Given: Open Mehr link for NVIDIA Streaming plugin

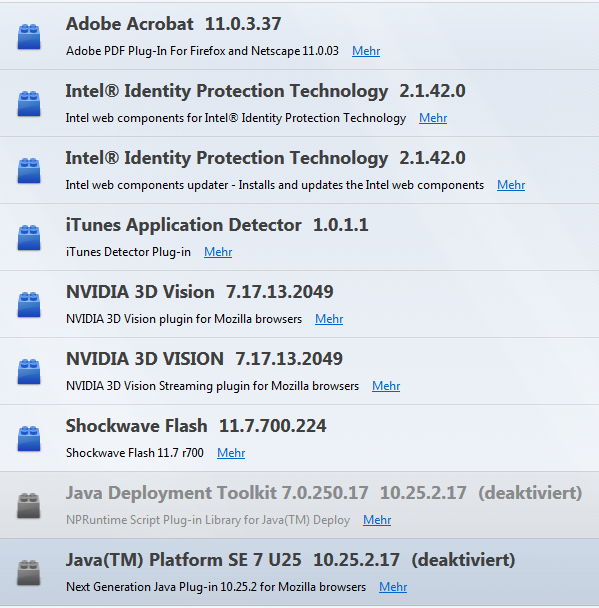Looking at the screenshot, I should [386, 386].
